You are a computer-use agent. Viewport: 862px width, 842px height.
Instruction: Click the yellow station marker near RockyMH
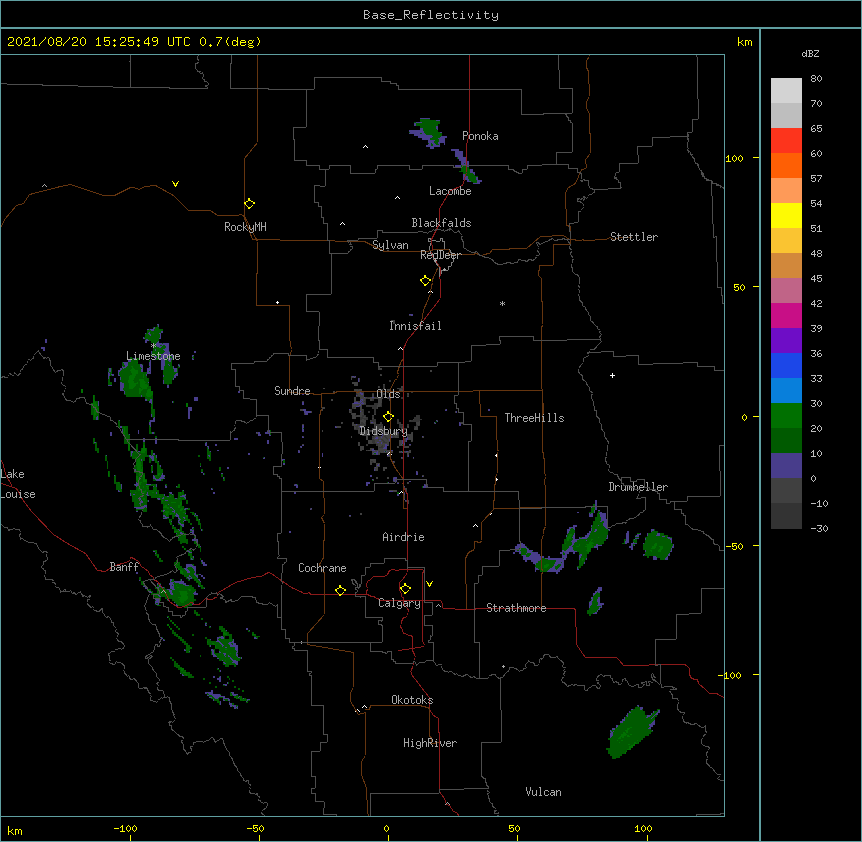click(249, 203)
